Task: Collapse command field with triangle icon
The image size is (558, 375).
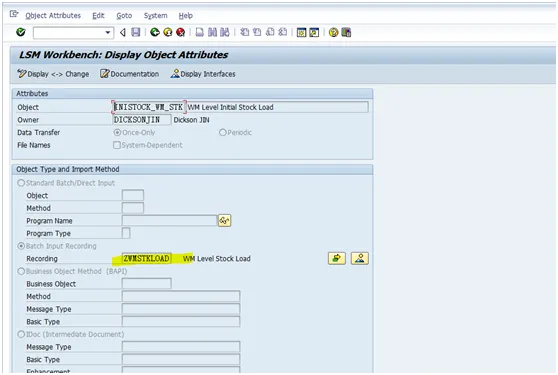Action: click(123, 33)
